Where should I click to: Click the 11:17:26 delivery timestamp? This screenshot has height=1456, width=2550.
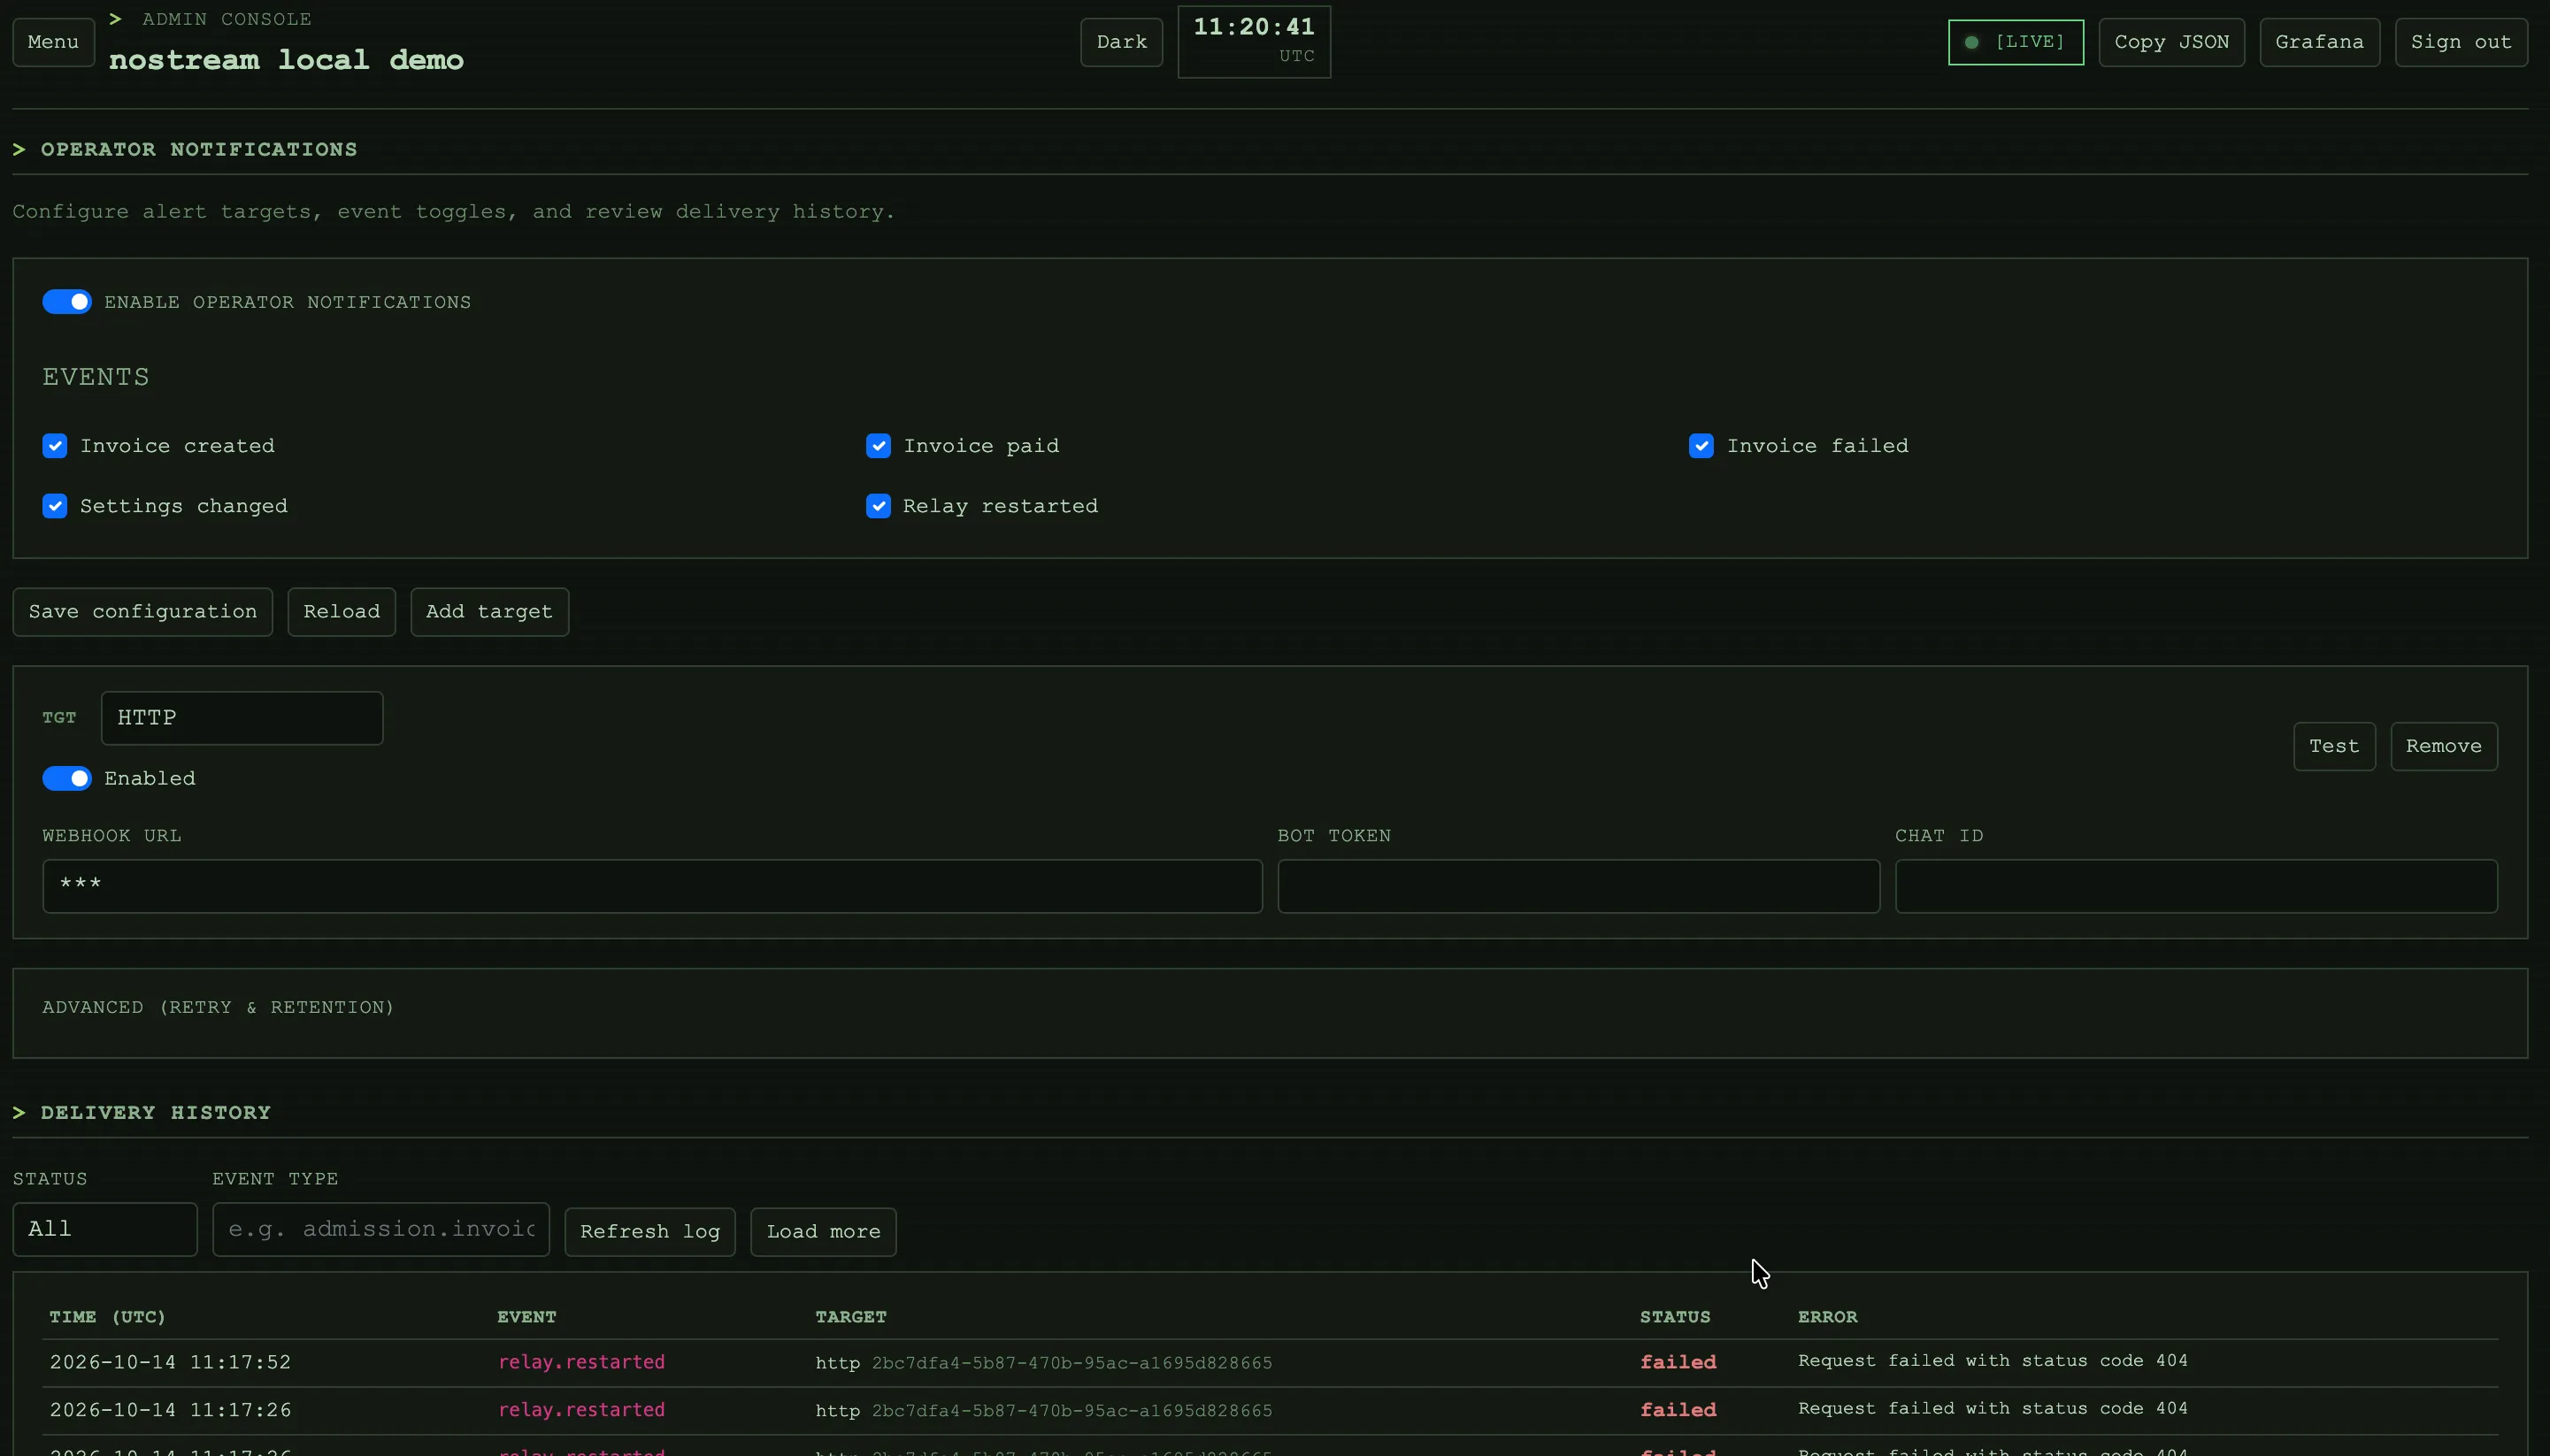point(170,1410)
